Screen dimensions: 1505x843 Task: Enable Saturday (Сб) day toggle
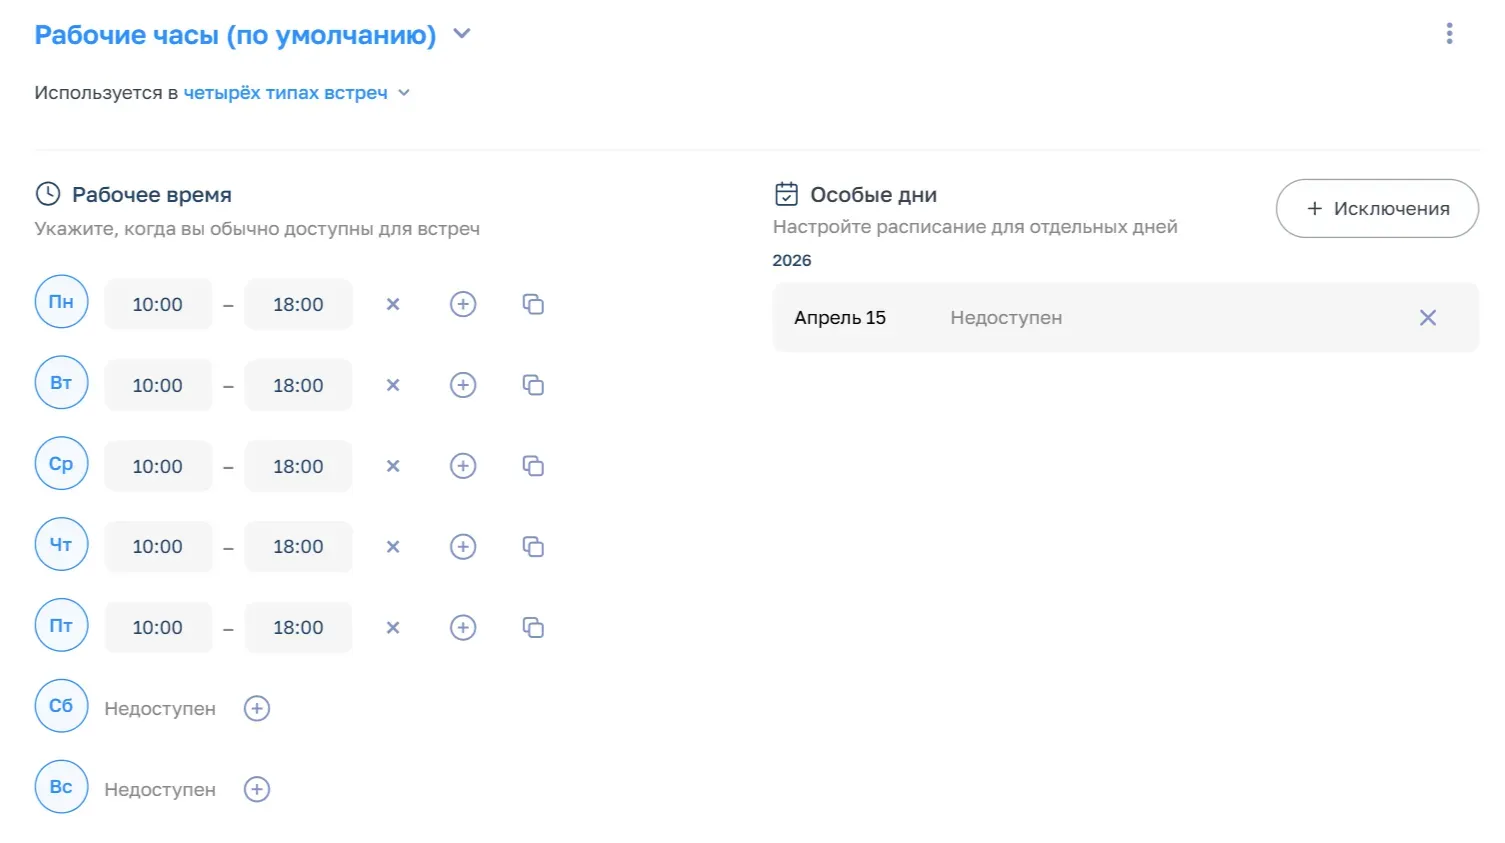[x=61, y=706]
